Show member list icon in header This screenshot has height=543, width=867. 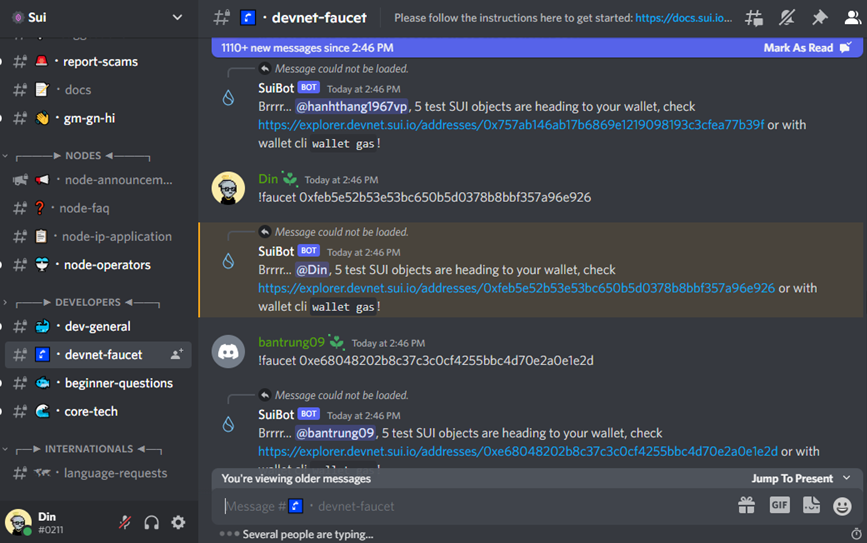point(853,18)
